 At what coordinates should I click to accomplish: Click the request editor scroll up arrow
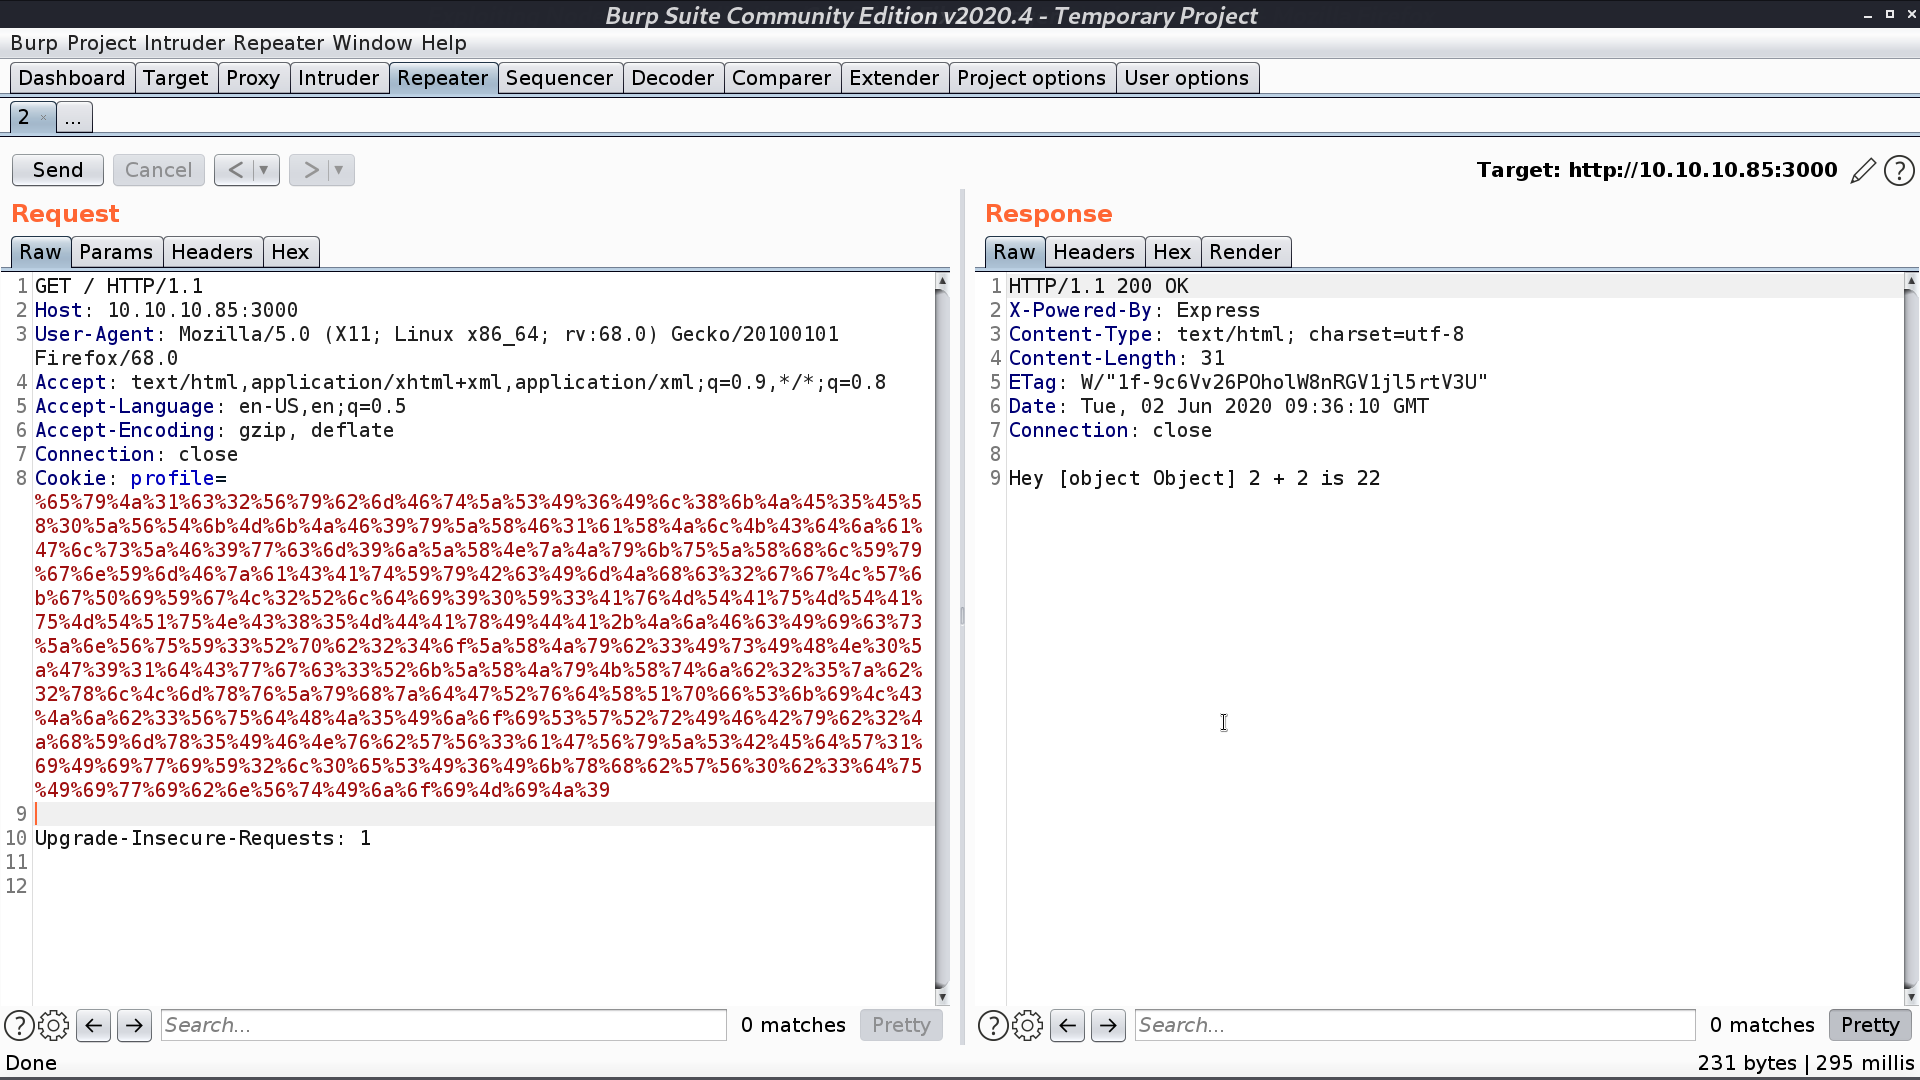tap(941, 282)
